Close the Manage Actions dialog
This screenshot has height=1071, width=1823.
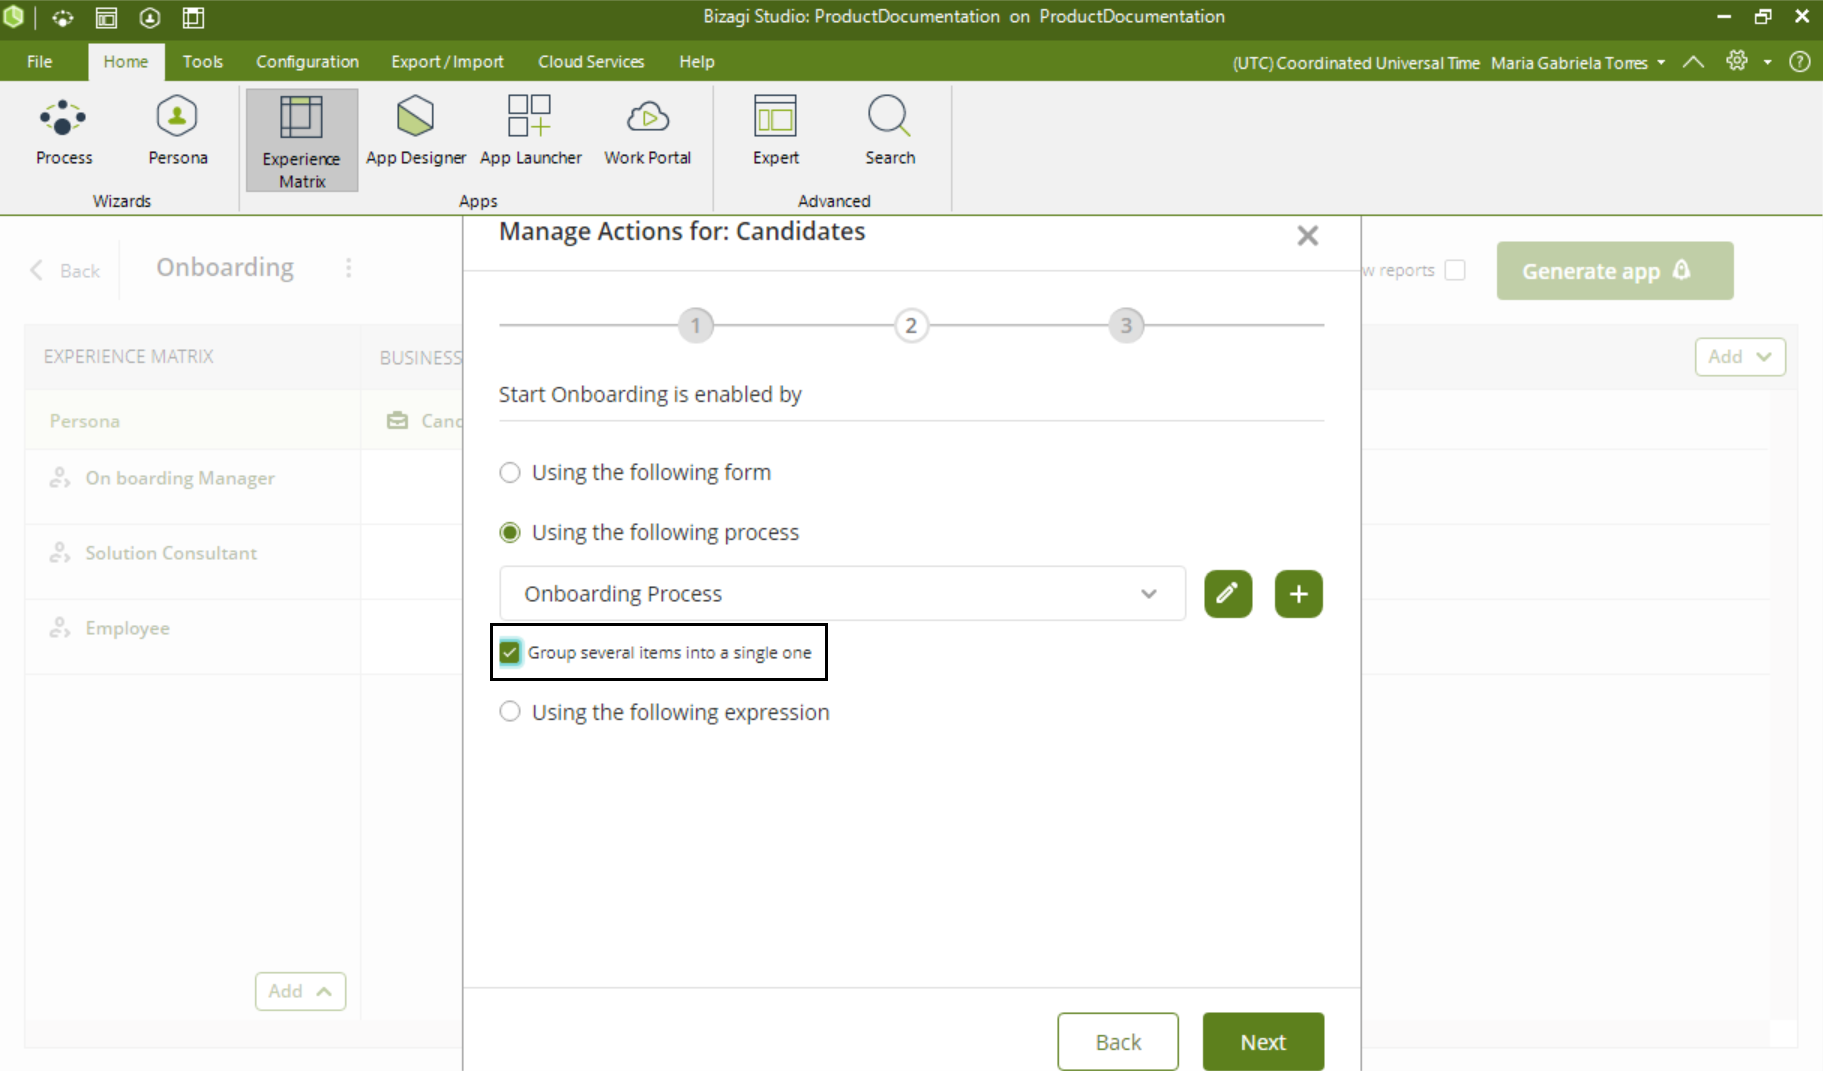[x=1307, y=236]
